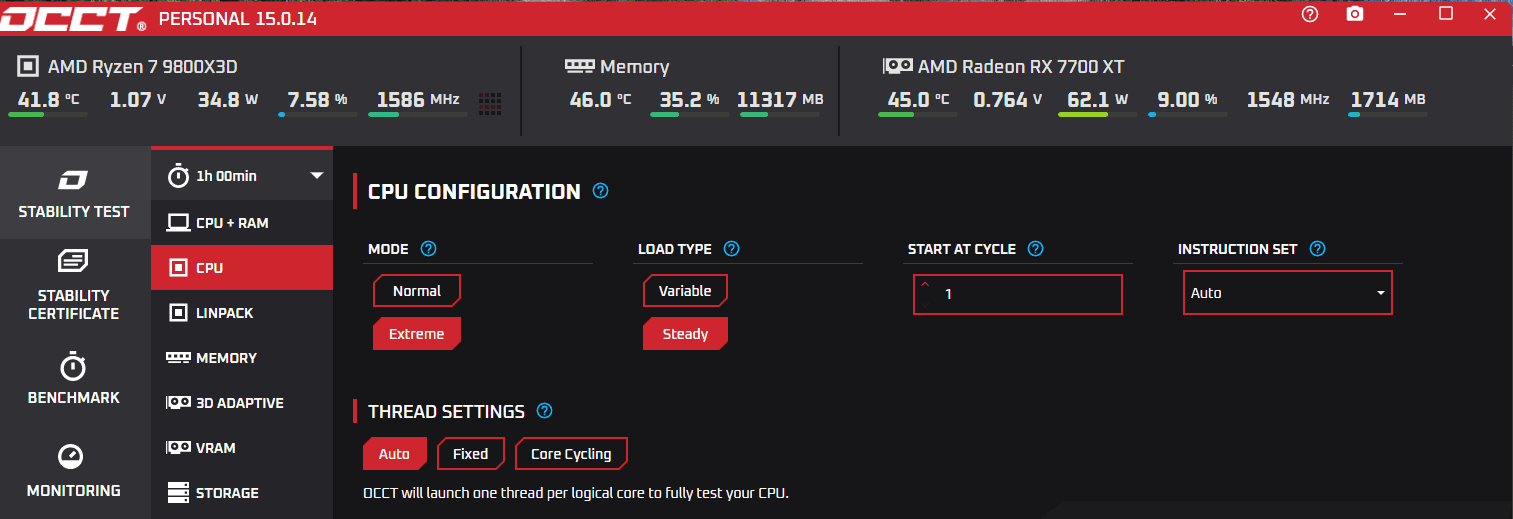Viewport: 1513px width, 519px height.
Task: Open Monitoring section
Action: tap(74, 472)
